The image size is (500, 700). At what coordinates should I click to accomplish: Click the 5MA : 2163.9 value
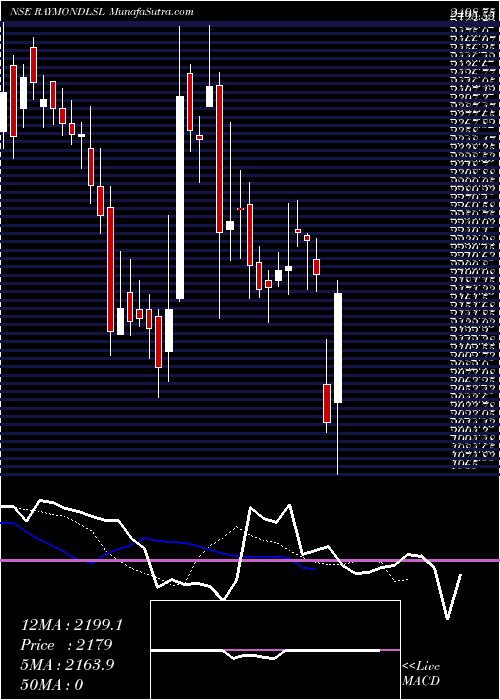(x=67, y=664)
